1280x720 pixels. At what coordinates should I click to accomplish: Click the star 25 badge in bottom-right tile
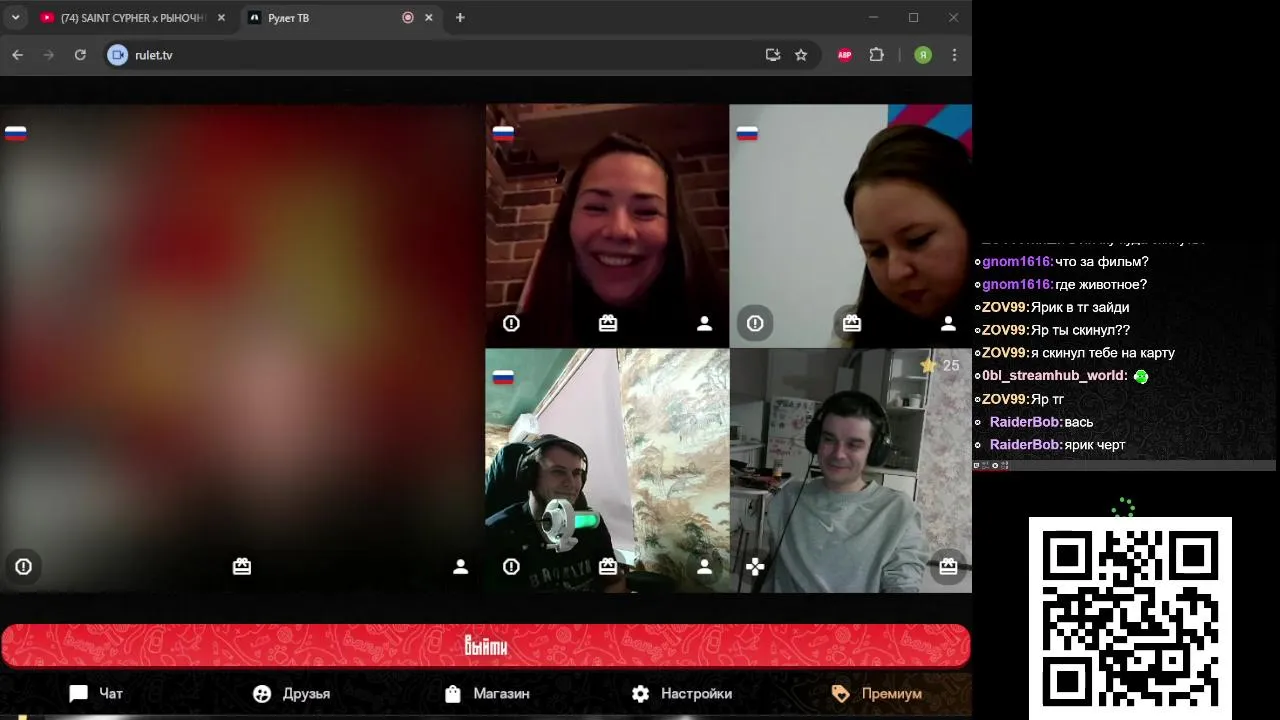(x=940, y=366)
